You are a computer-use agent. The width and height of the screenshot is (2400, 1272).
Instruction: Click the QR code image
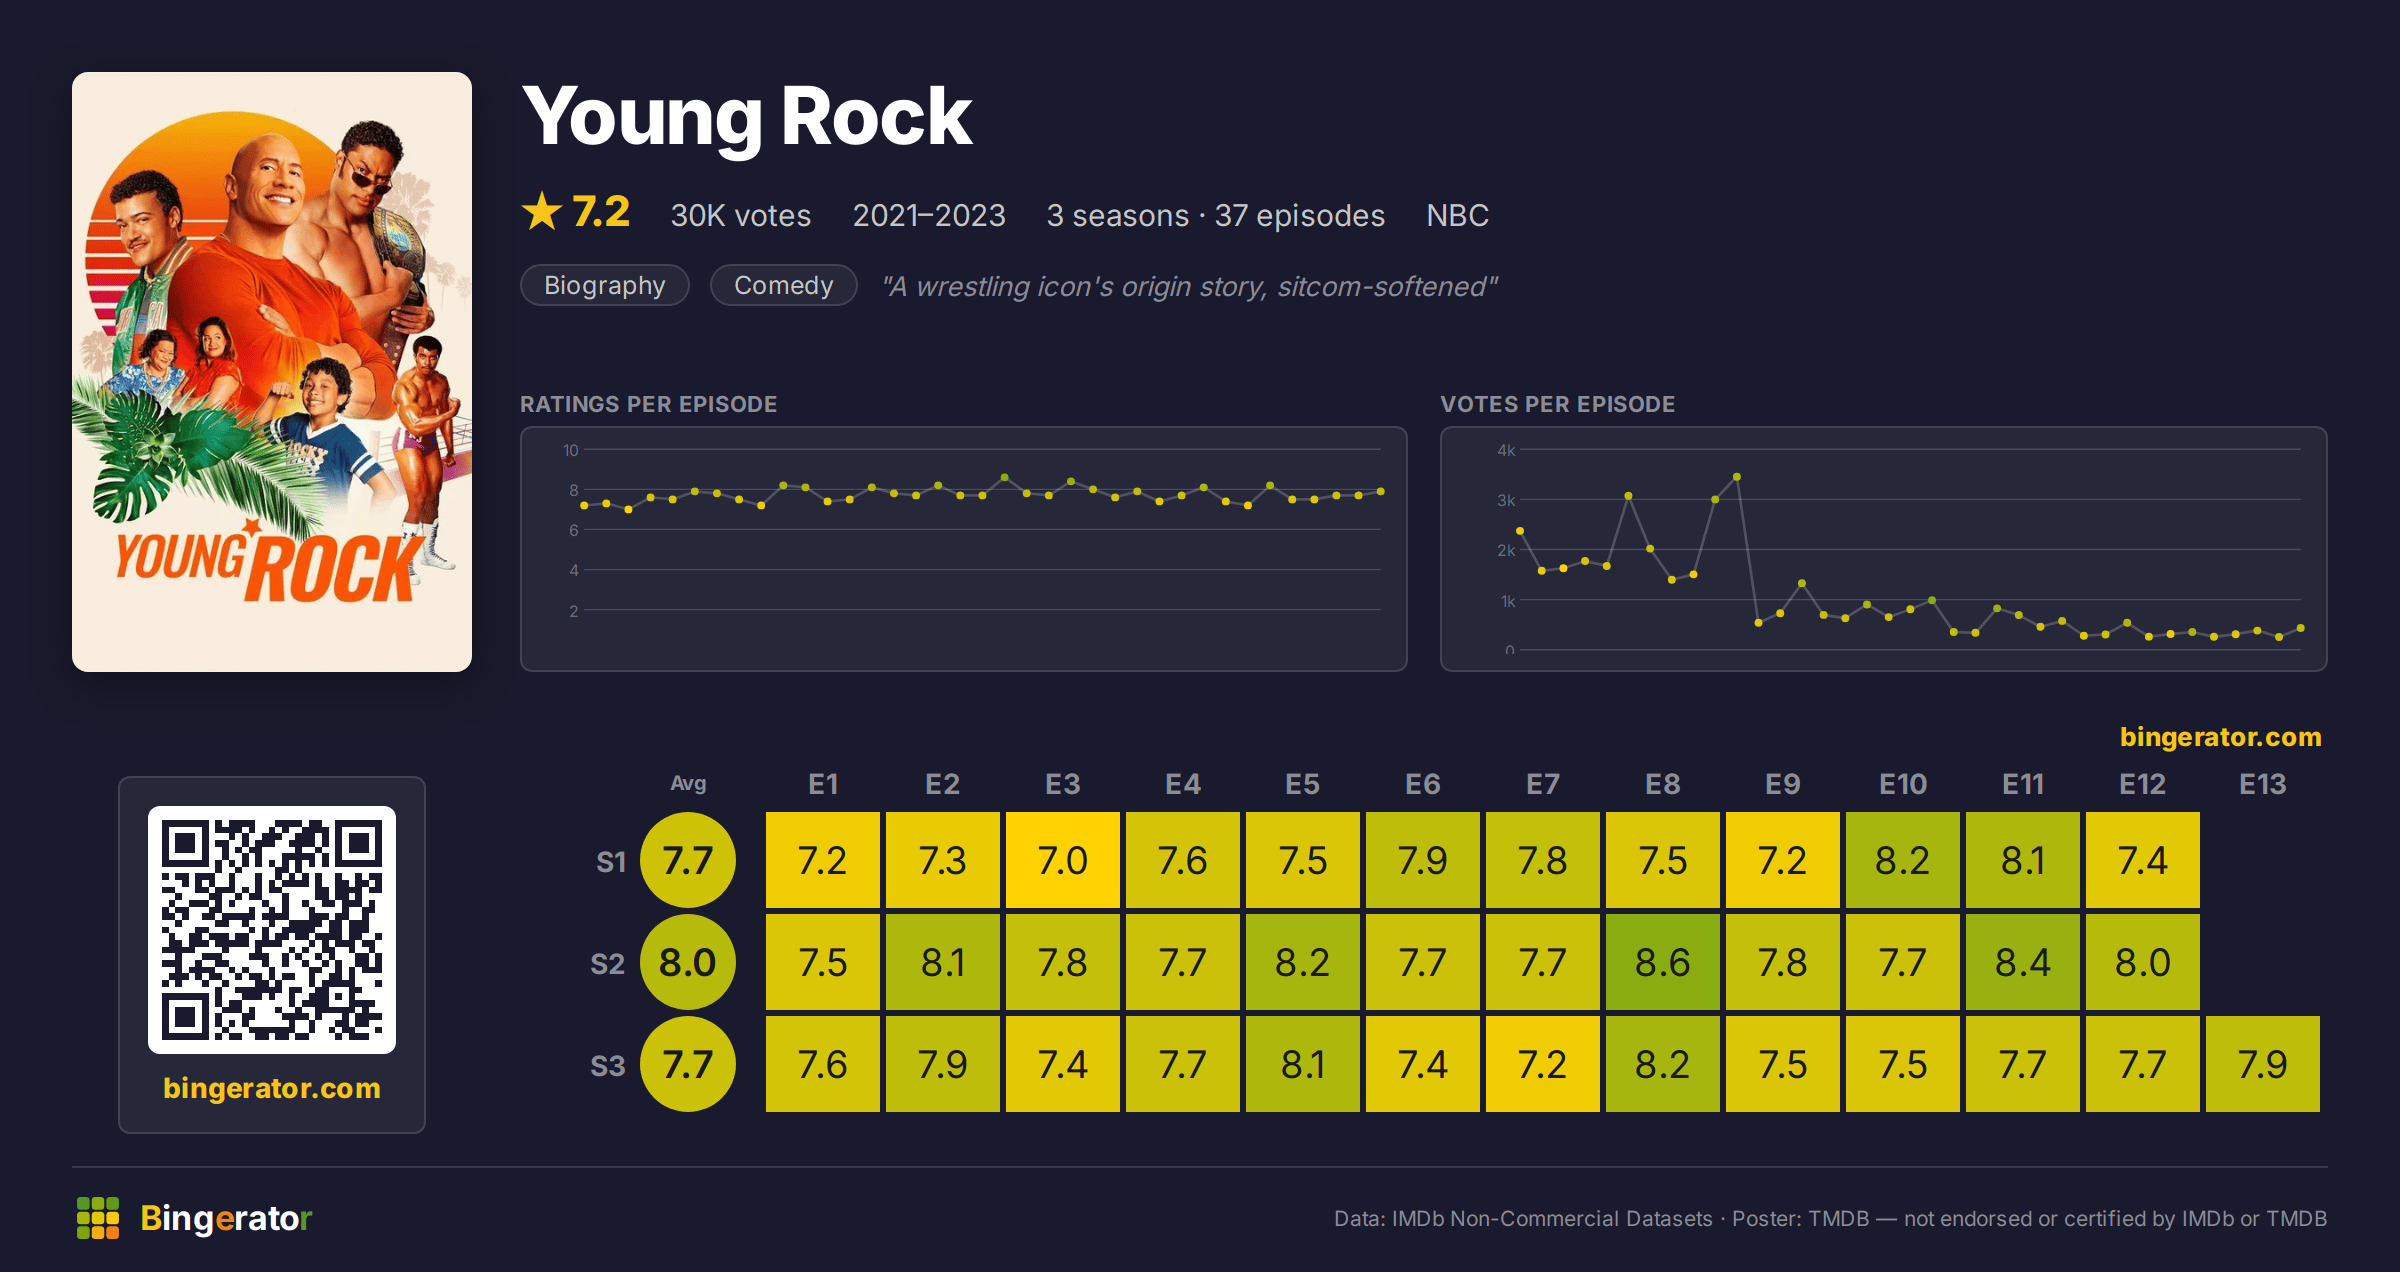pyautogui.click(x=272, y=929)
